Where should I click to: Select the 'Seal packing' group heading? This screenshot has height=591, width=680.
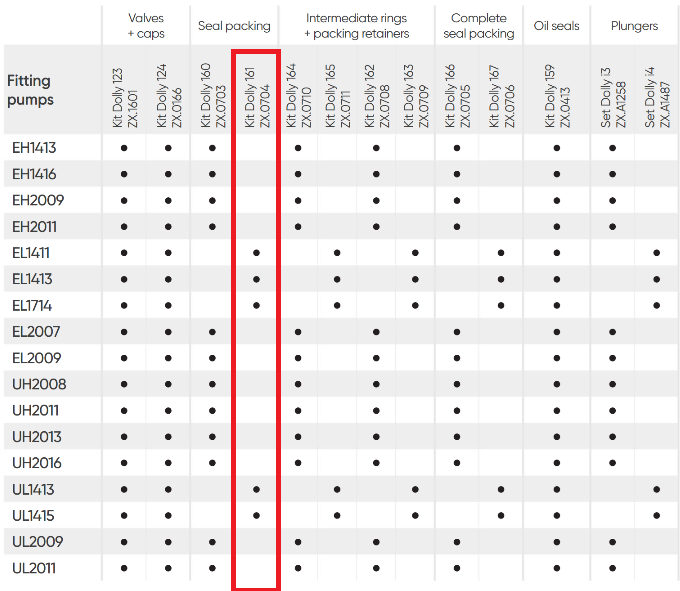coord(234,26)
